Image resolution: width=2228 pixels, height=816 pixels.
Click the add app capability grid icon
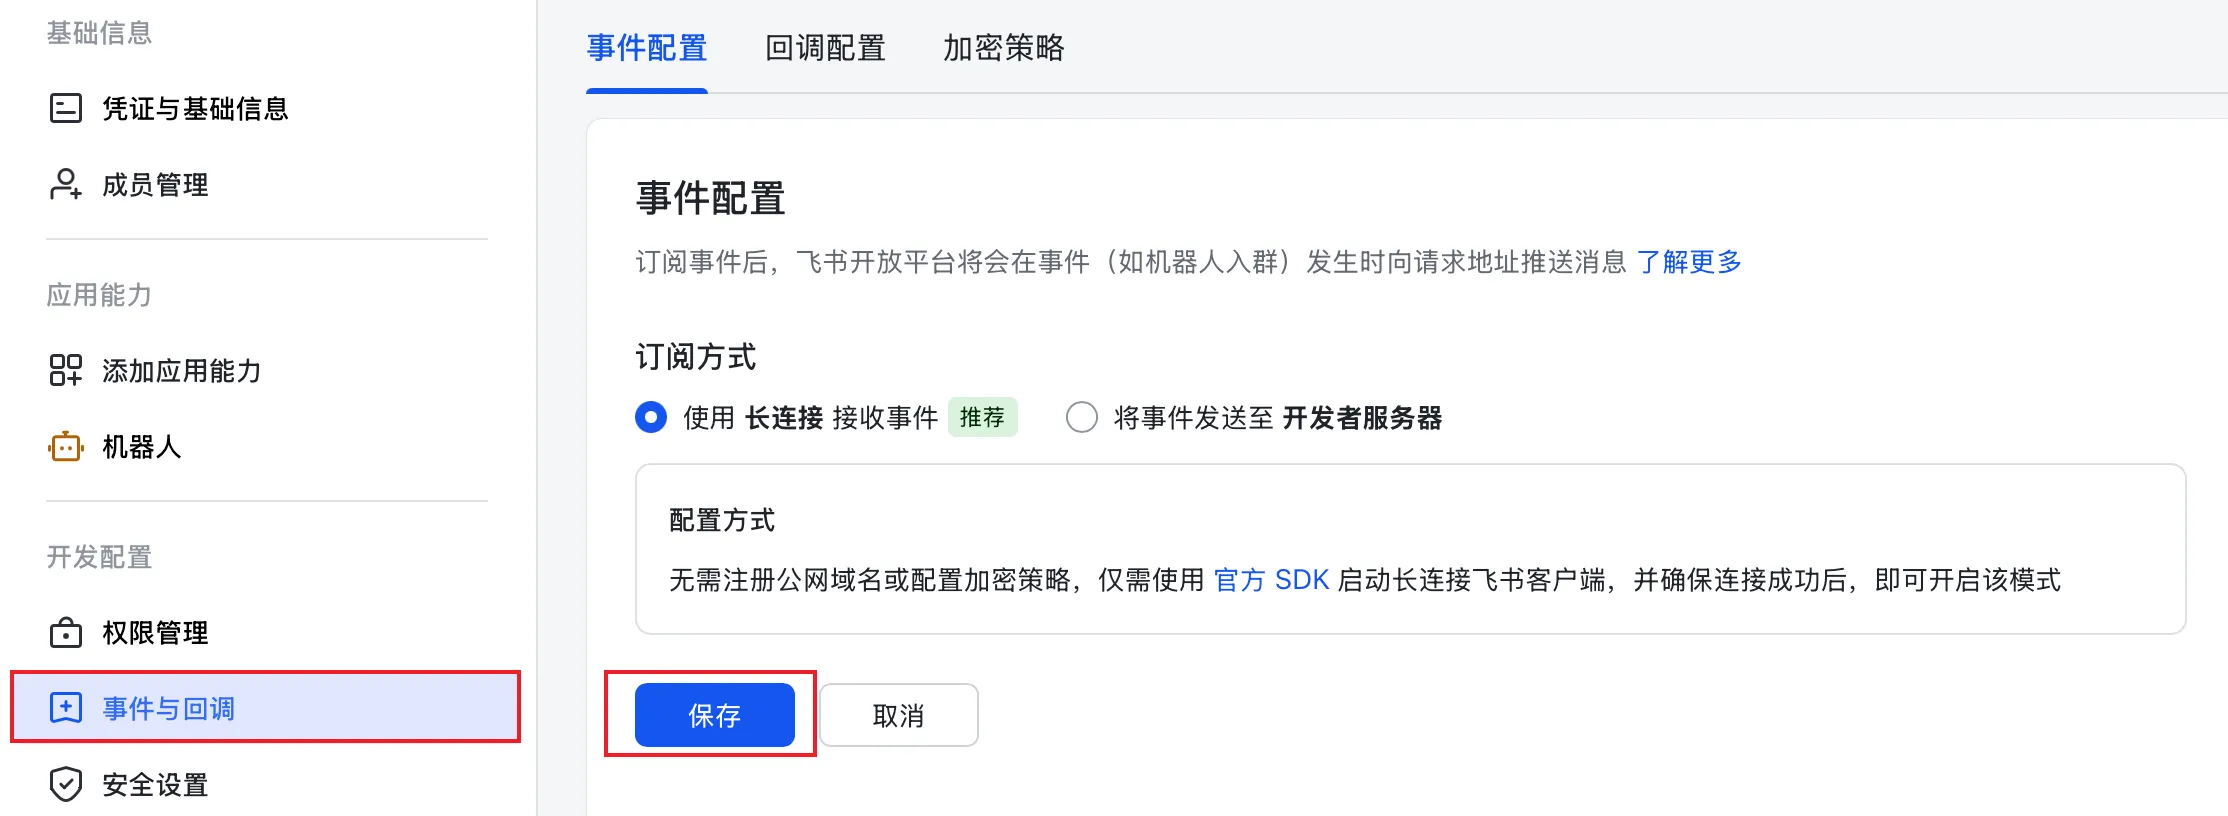coord(66,370)
